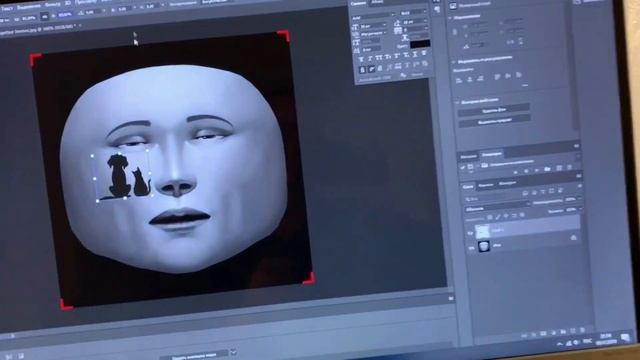Lock image pixels with brush icon
The width and height of the screenshot is (640, 360).
(498, 217)
